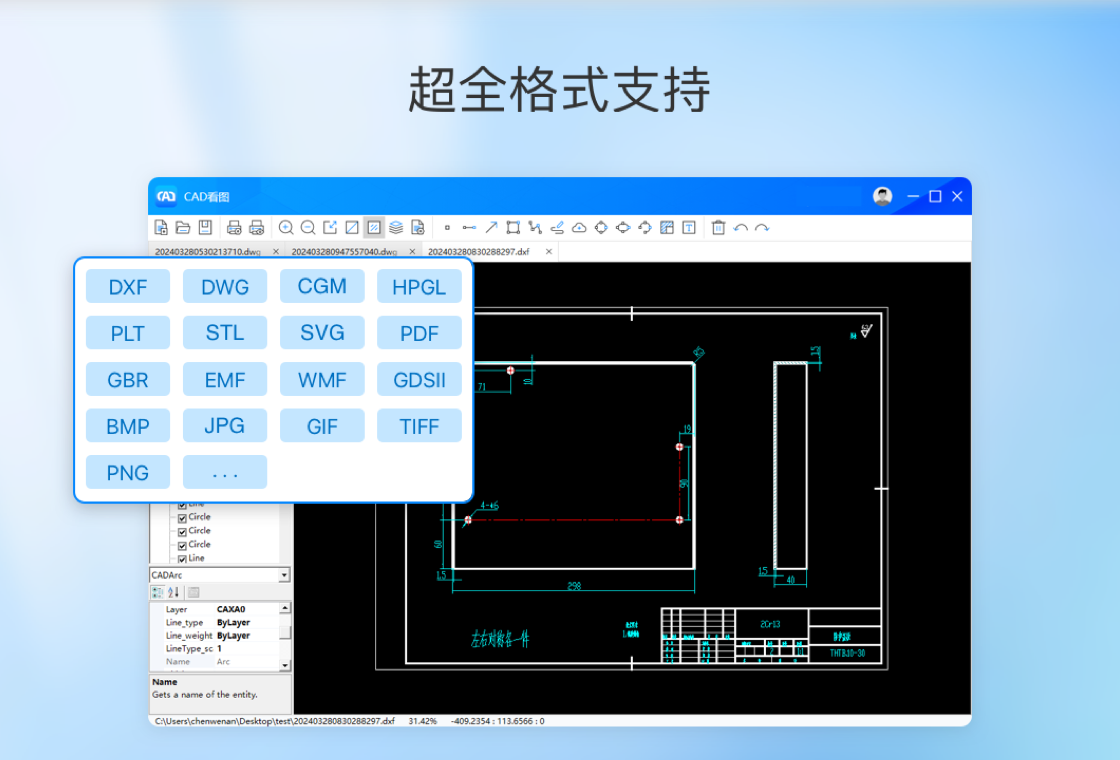Select the Line_type ByLayer value
The image size is (1120, 760).
(x=233, y=622)
